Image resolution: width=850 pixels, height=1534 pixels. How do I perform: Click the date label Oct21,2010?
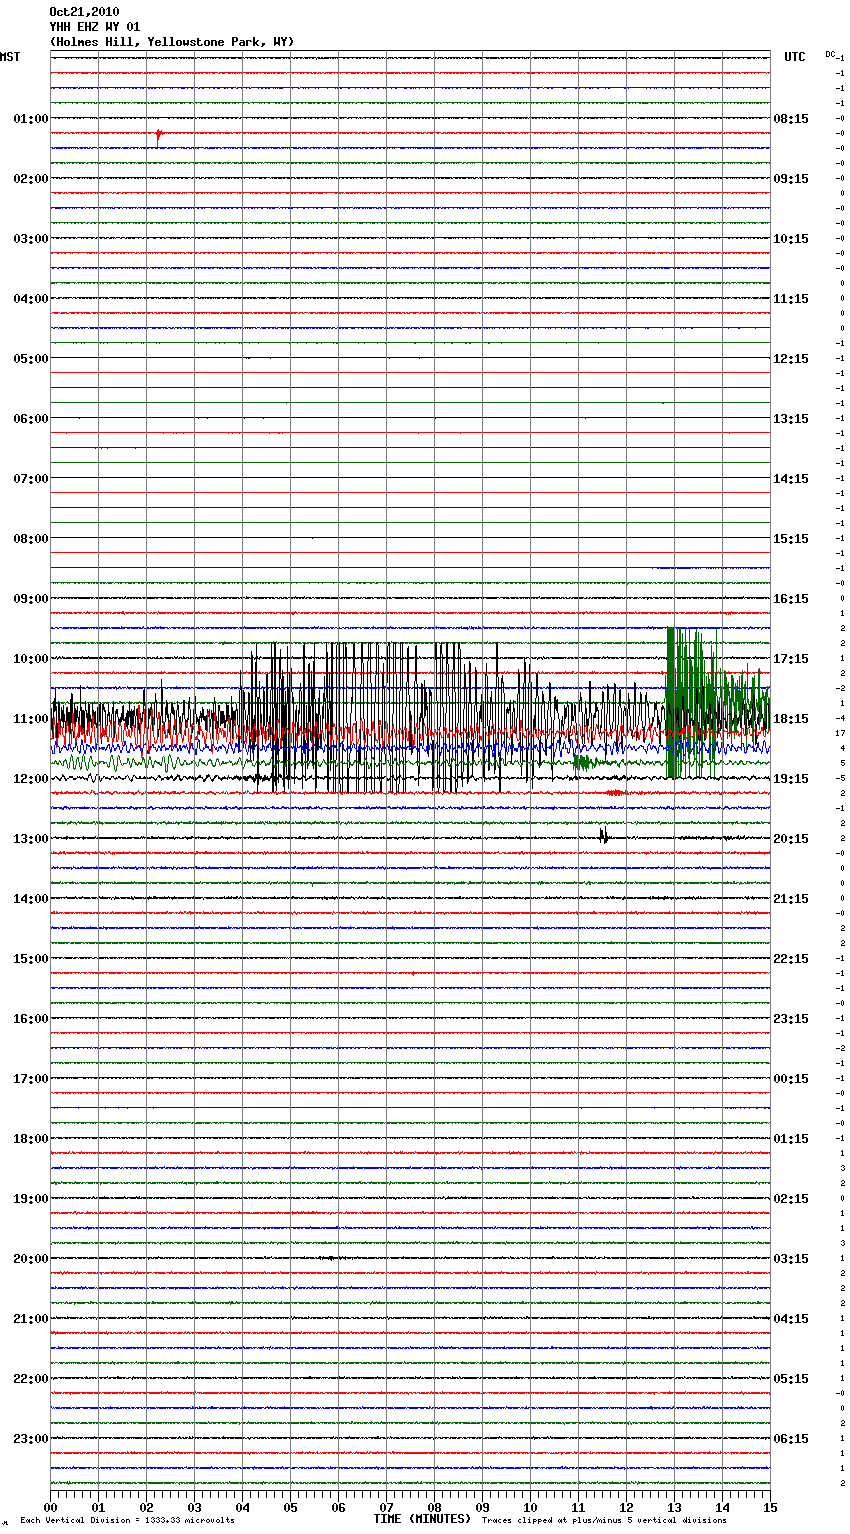84,12
